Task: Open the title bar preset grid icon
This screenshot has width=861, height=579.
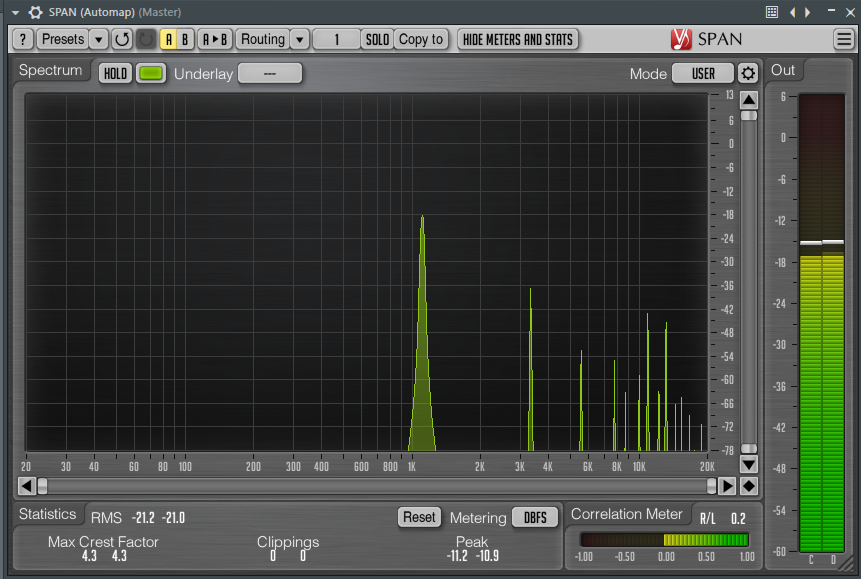Action: (x=771, y=12)
